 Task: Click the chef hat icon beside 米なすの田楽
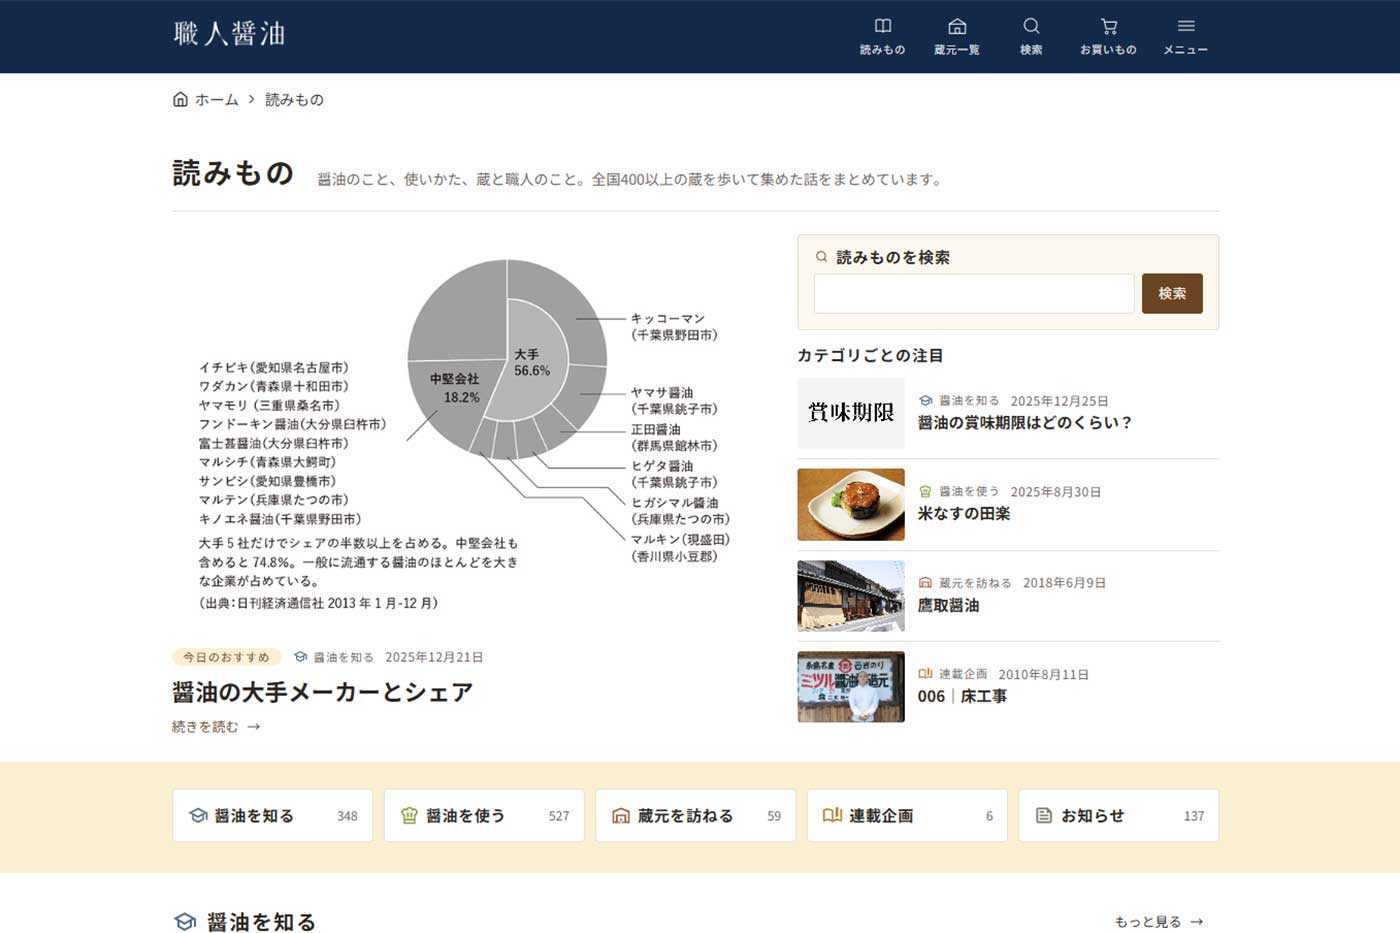click(925, 492)
